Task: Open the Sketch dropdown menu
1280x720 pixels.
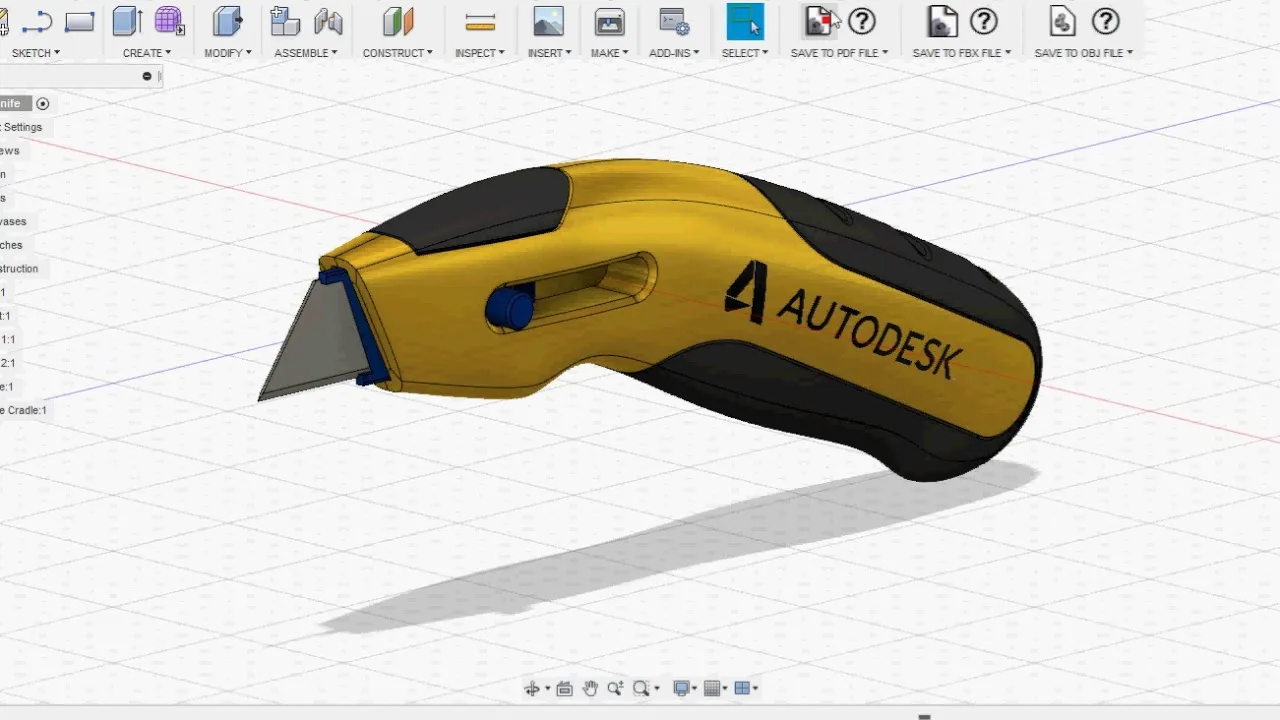Action: click(36, 53)
